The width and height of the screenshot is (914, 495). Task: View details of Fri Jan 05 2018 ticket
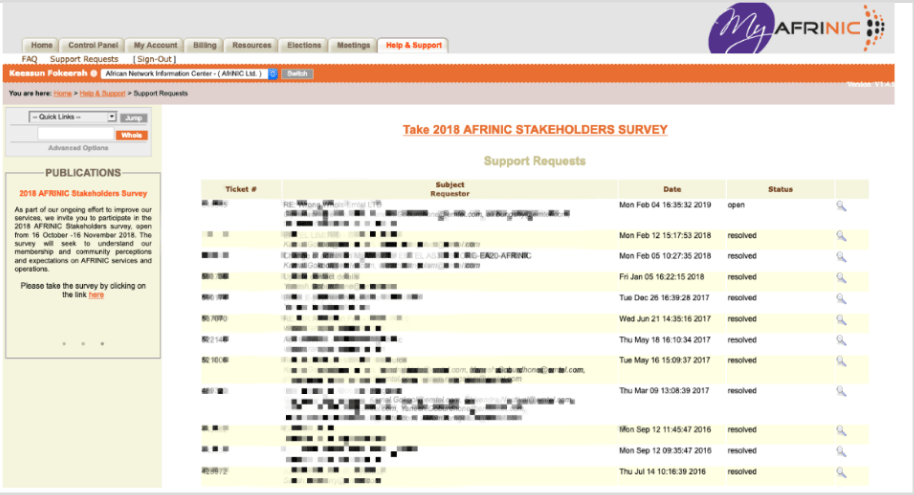tap(841, 278)
